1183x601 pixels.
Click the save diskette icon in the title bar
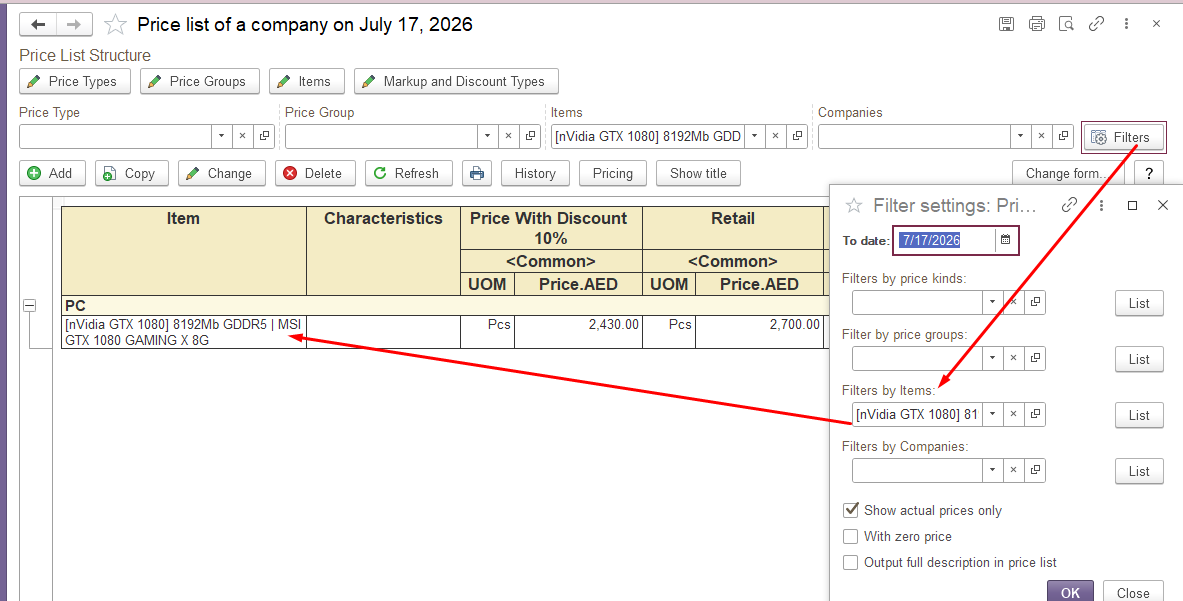coord(1006,24)
